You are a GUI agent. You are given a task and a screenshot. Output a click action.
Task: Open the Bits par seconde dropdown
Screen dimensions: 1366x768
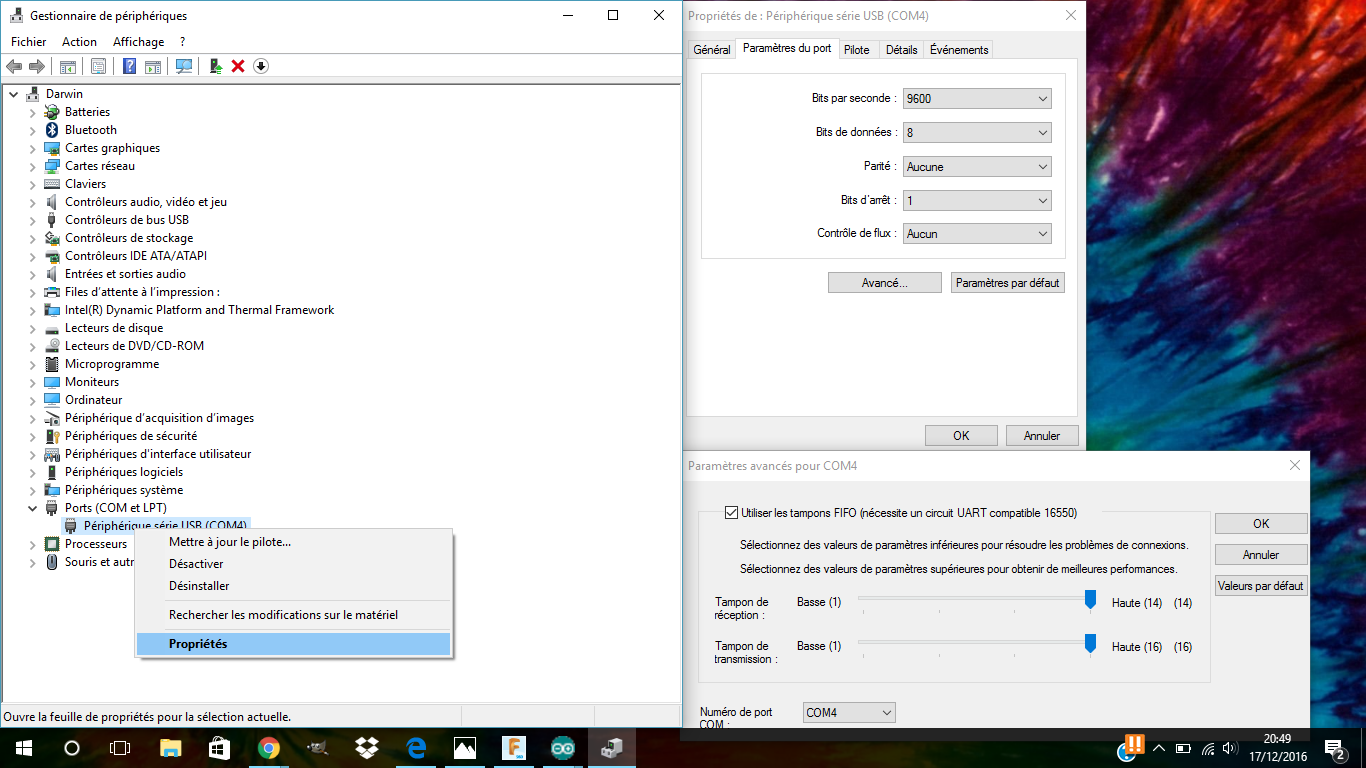click(x=976, y=99)
